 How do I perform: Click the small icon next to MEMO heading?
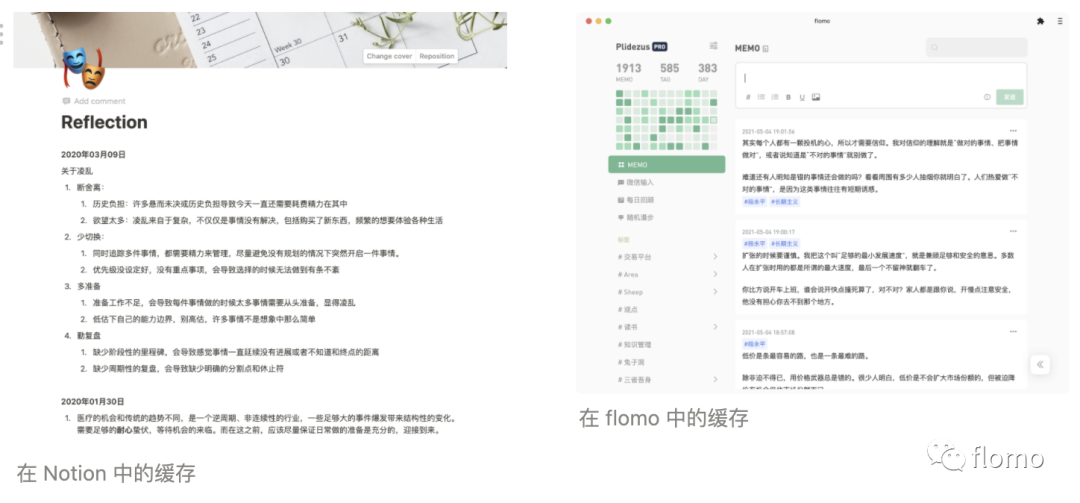tap(766, 49)
